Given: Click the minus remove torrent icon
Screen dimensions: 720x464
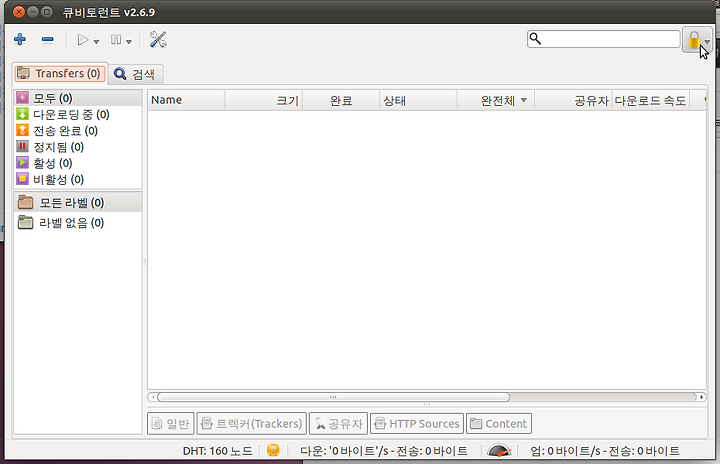Looking at the screenshot, I should coord(47,40).
